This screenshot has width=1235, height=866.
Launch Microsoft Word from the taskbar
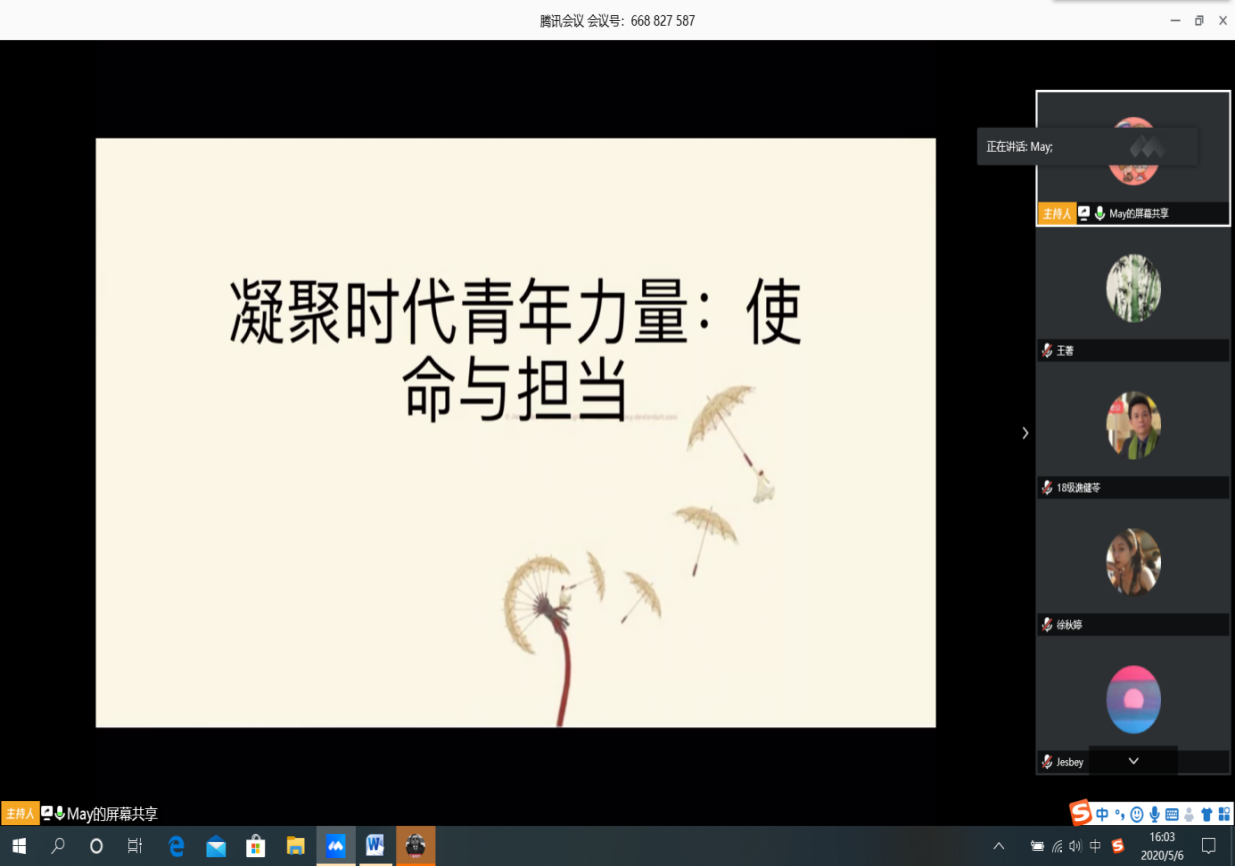375,845
